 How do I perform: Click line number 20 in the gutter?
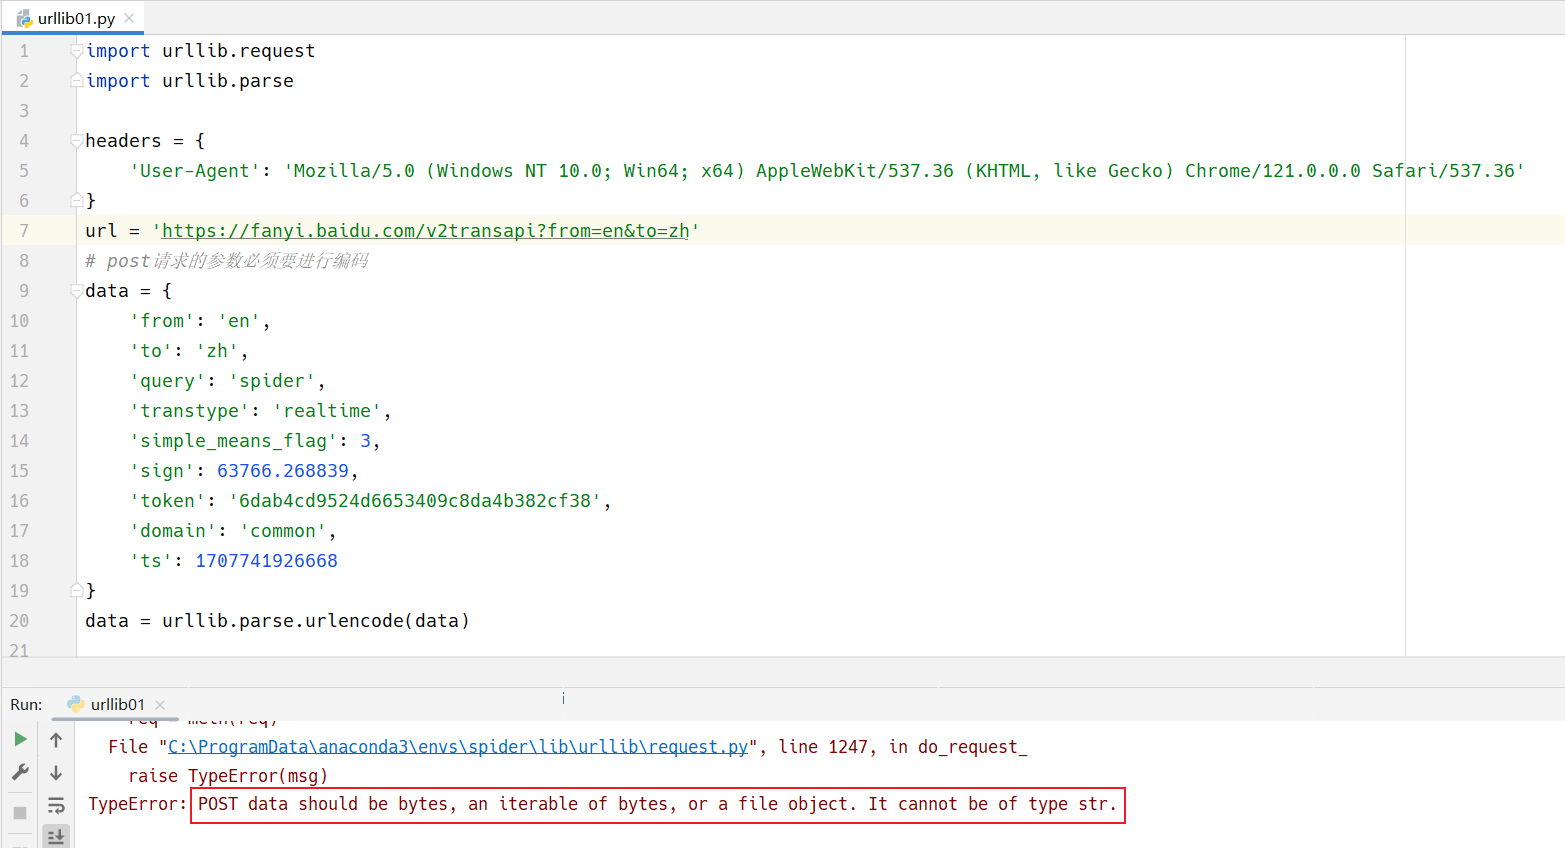pyautogui.click(x=19, y=621)
